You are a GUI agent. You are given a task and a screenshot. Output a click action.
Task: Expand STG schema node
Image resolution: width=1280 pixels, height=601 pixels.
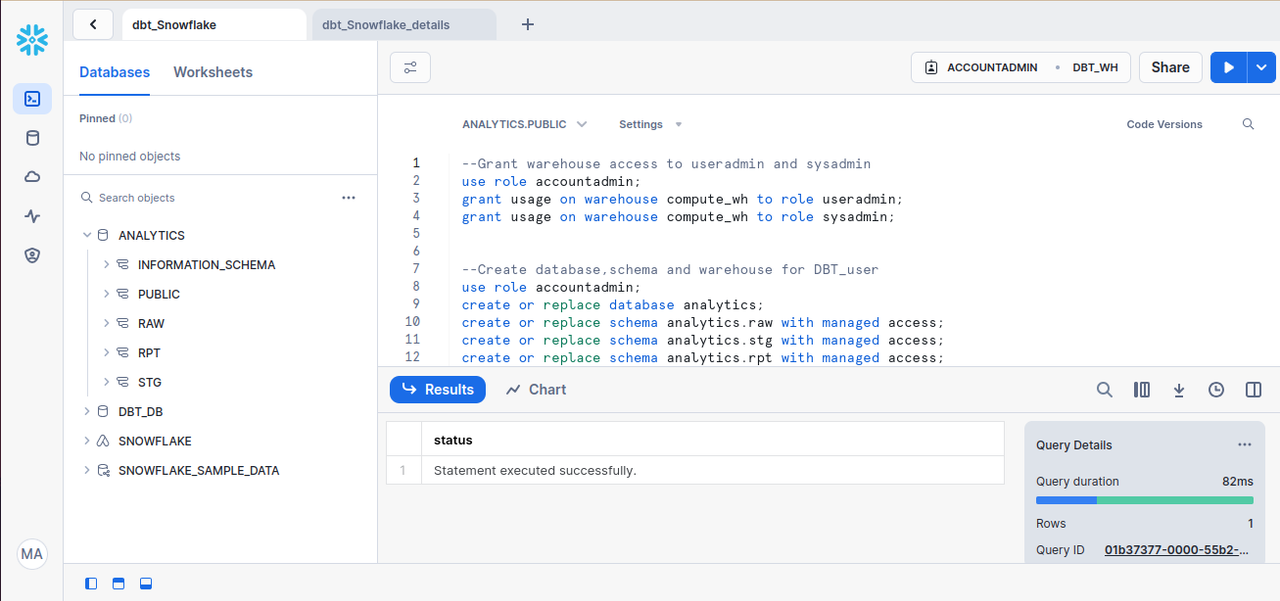click(x=107, y=382)
